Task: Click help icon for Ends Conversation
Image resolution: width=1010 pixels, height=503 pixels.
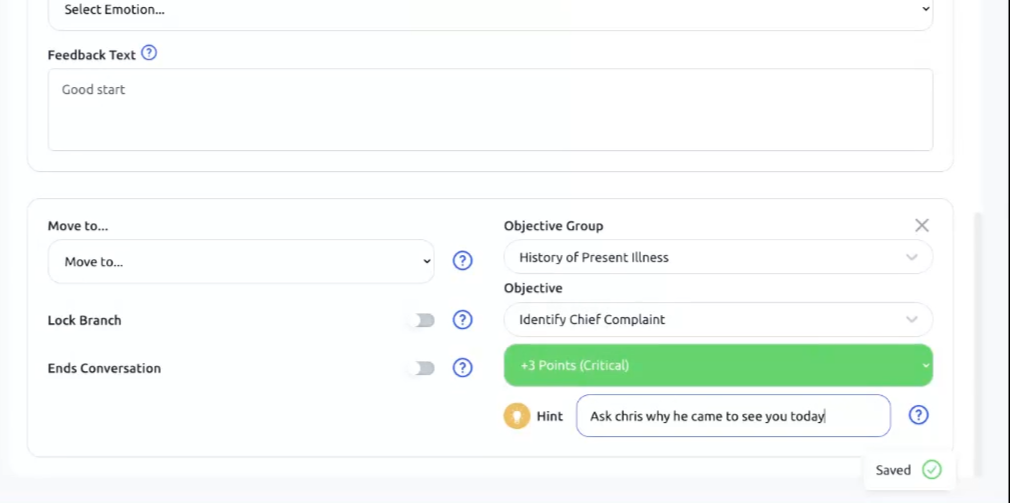Action: [x=462, y=368]
